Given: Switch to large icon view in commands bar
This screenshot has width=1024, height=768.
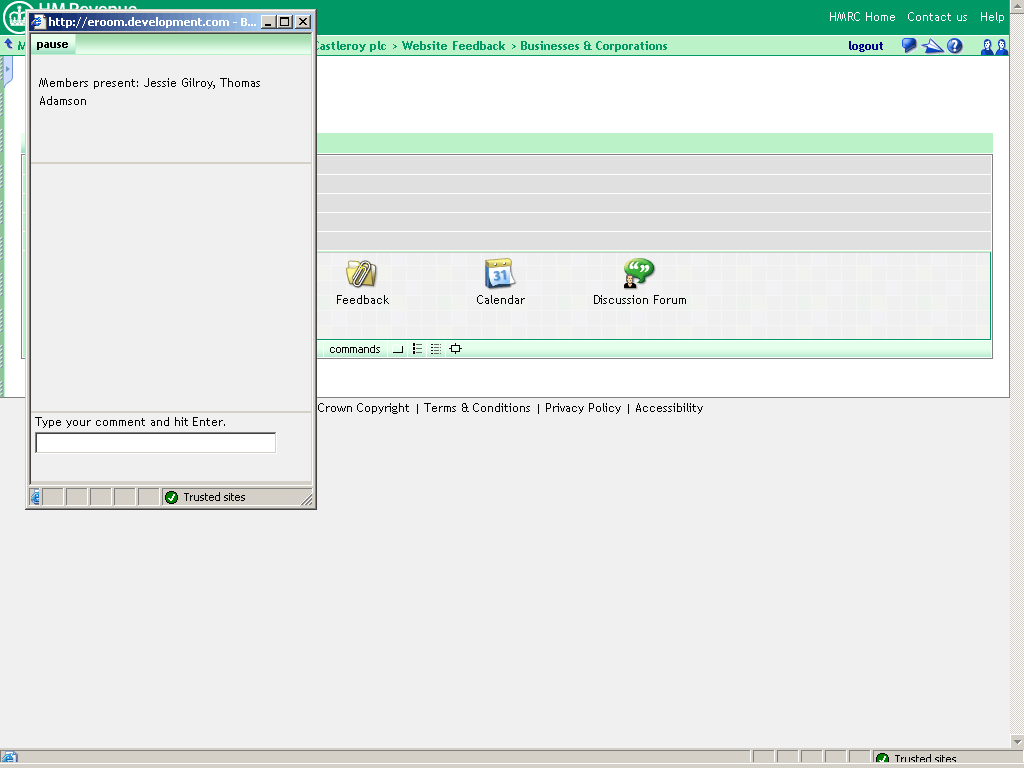Looking at the screenshot, I should (x=398, y=349).
